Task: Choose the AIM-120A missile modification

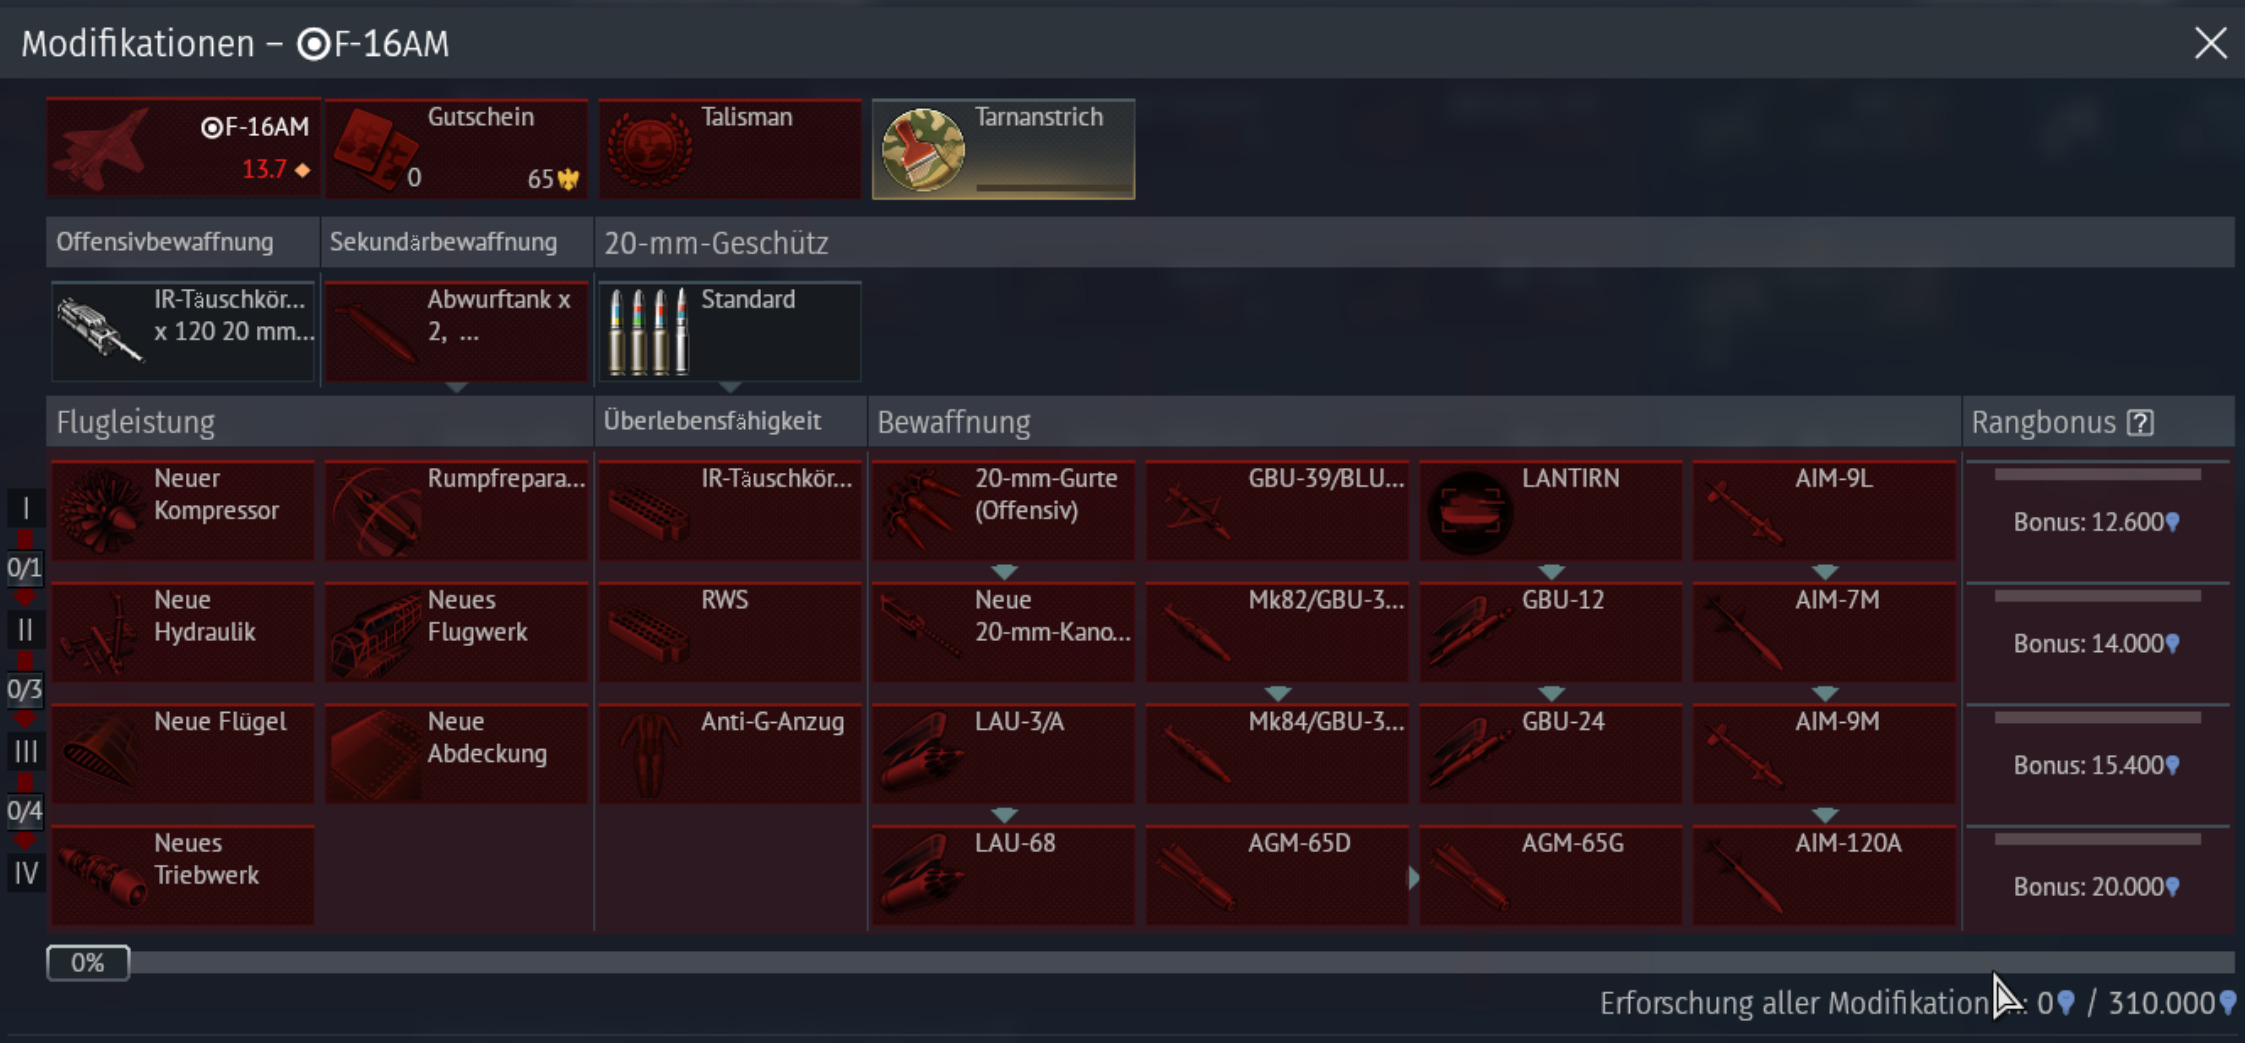Action: coord(1824,875)
